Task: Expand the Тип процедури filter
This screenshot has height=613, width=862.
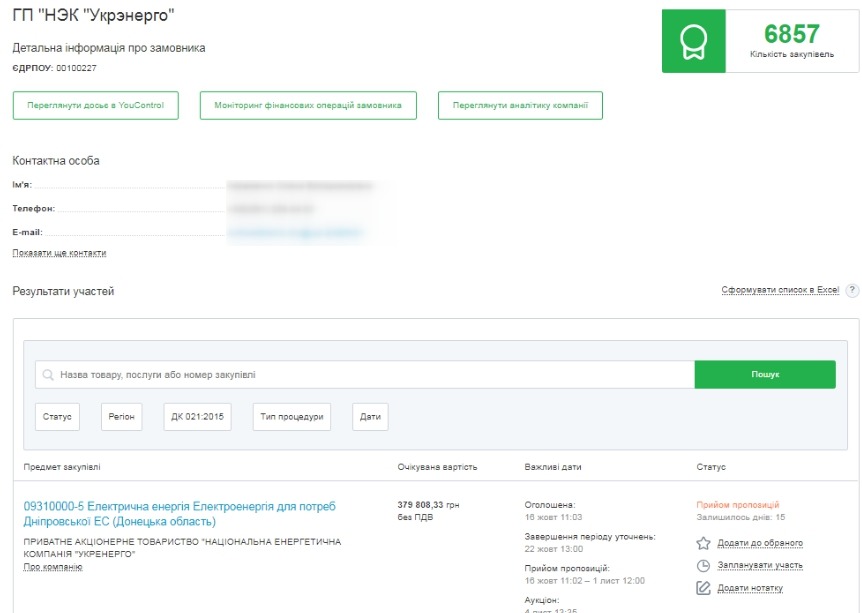Action: 291,417
